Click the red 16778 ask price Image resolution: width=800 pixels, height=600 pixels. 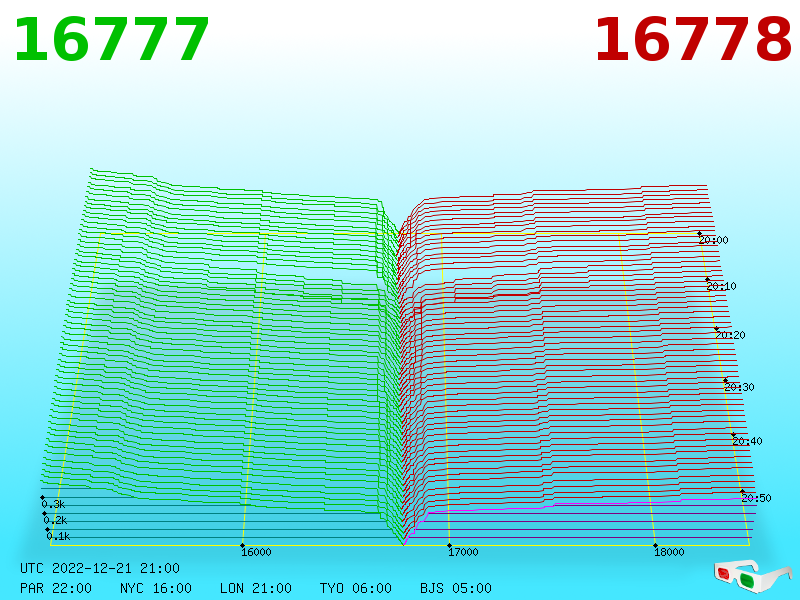(693, 40)
